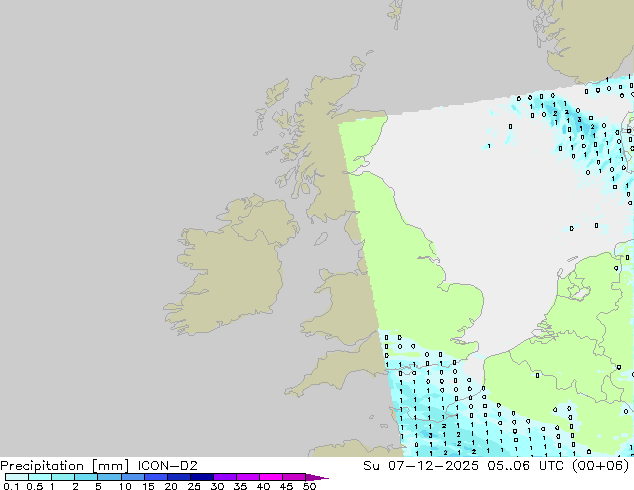Click the Isle of Man on the map
The height and width of the screenshot is (490, 634).
pos(321,239)
